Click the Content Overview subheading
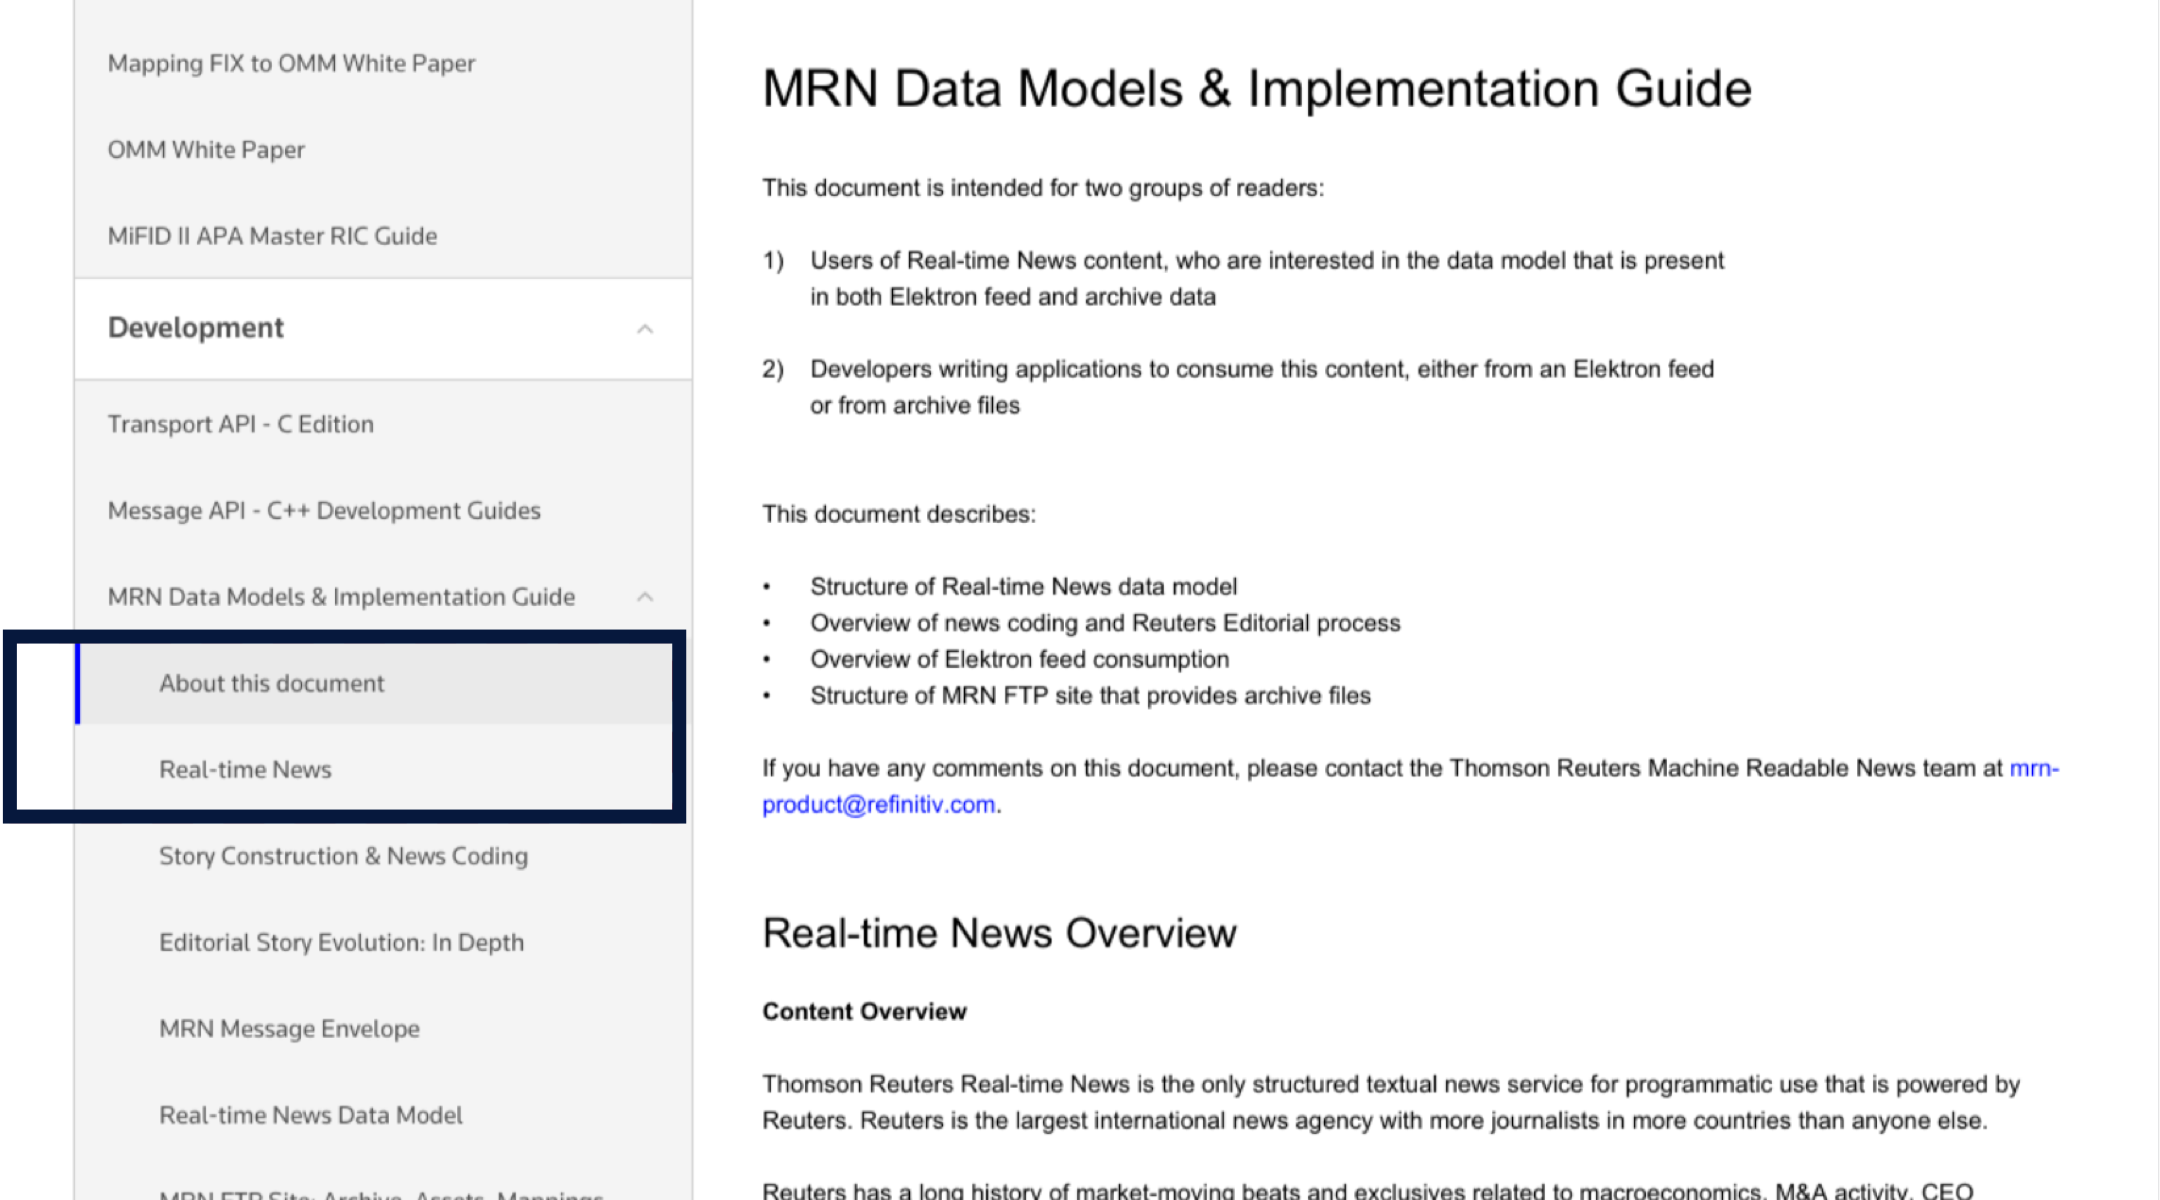 [864, 1012]
